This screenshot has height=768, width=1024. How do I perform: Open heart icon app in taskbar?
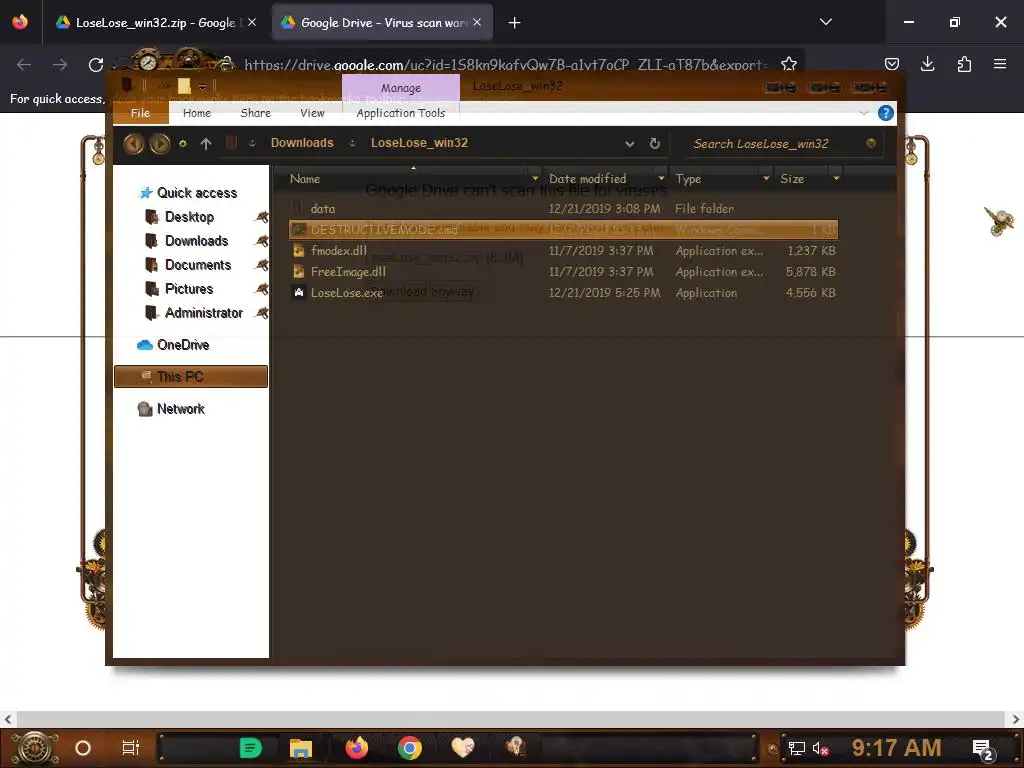(462, 747)
